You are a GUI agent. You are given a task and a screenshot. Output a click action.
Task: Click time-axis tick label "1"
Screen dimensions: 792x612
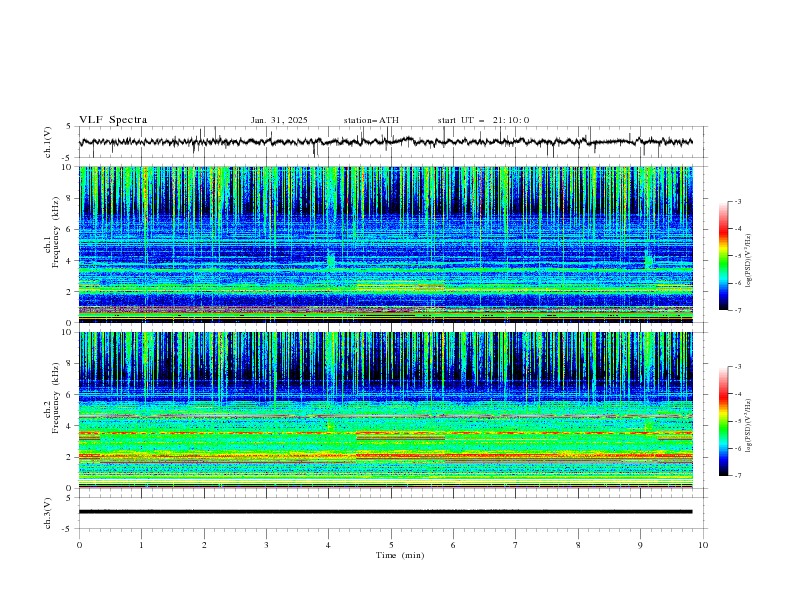pyautogui.click(x=141, y=545)
